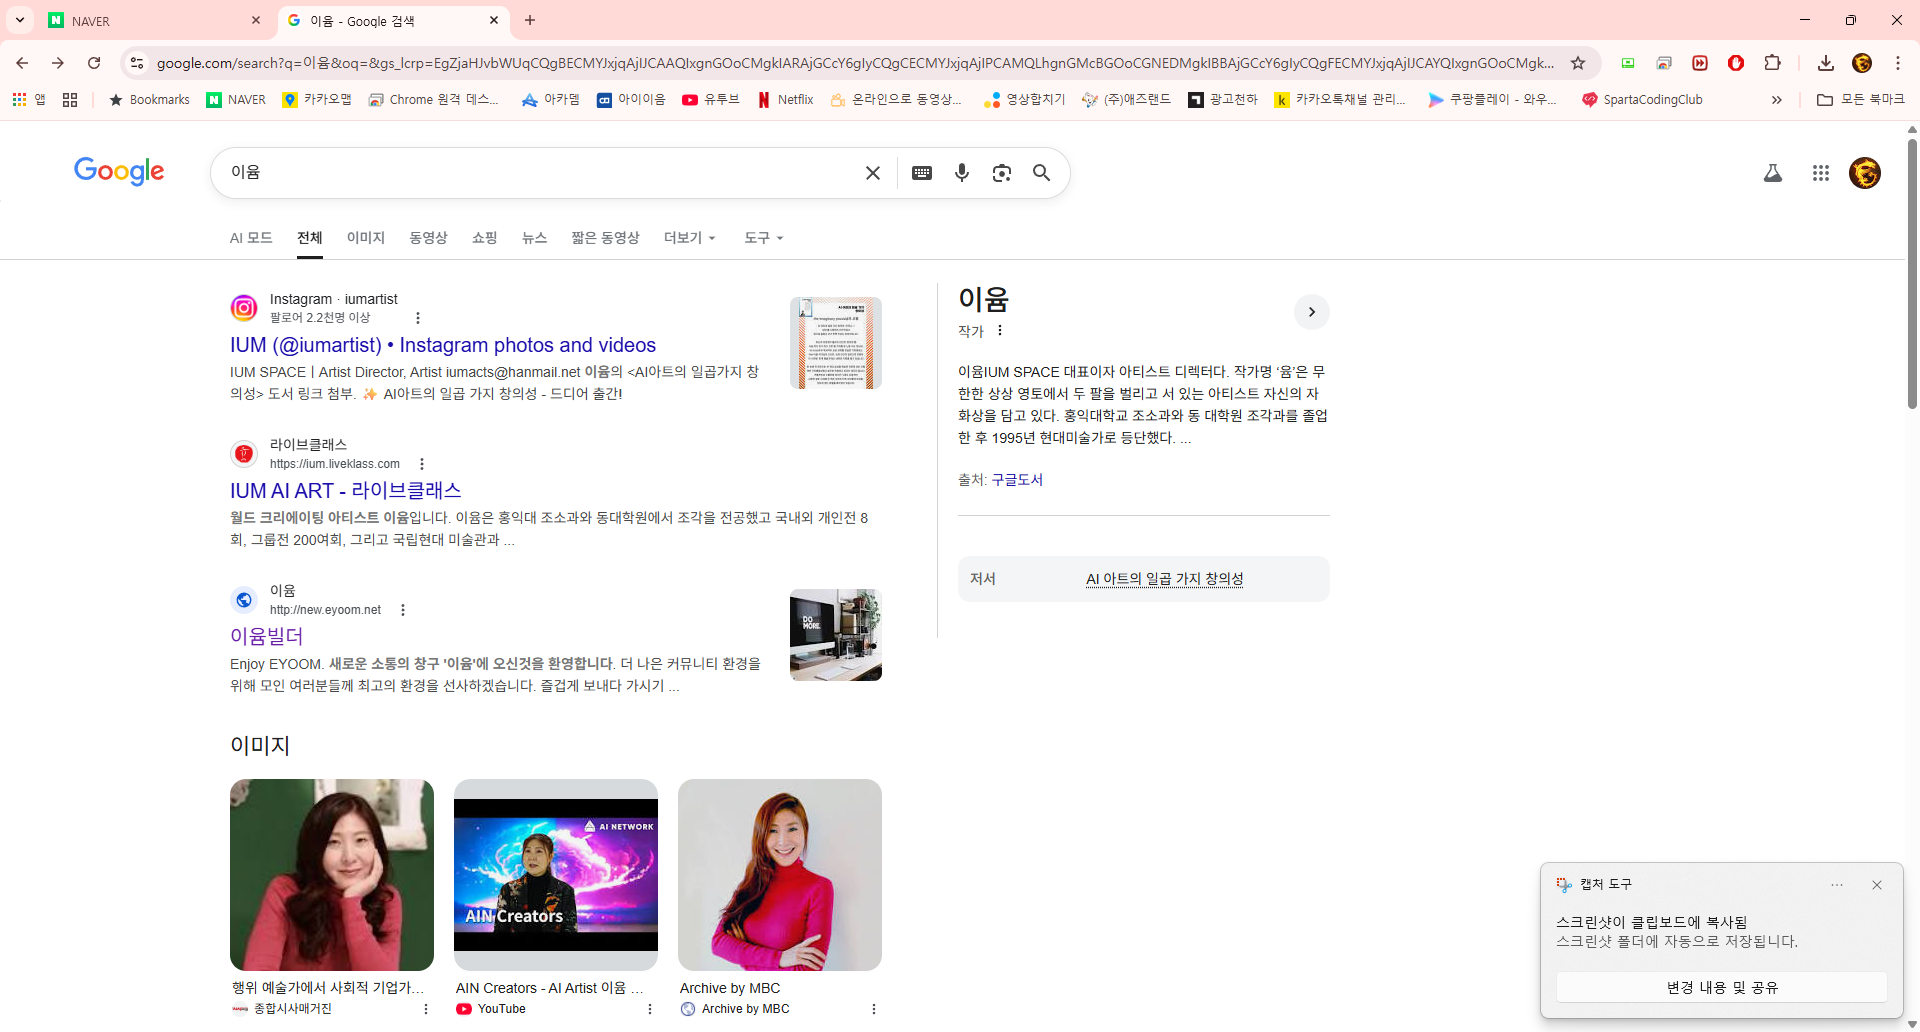This screenshot has height=1032, width=1920.
Task: Open Google account profile picture
Action: tap(1865, 173)
